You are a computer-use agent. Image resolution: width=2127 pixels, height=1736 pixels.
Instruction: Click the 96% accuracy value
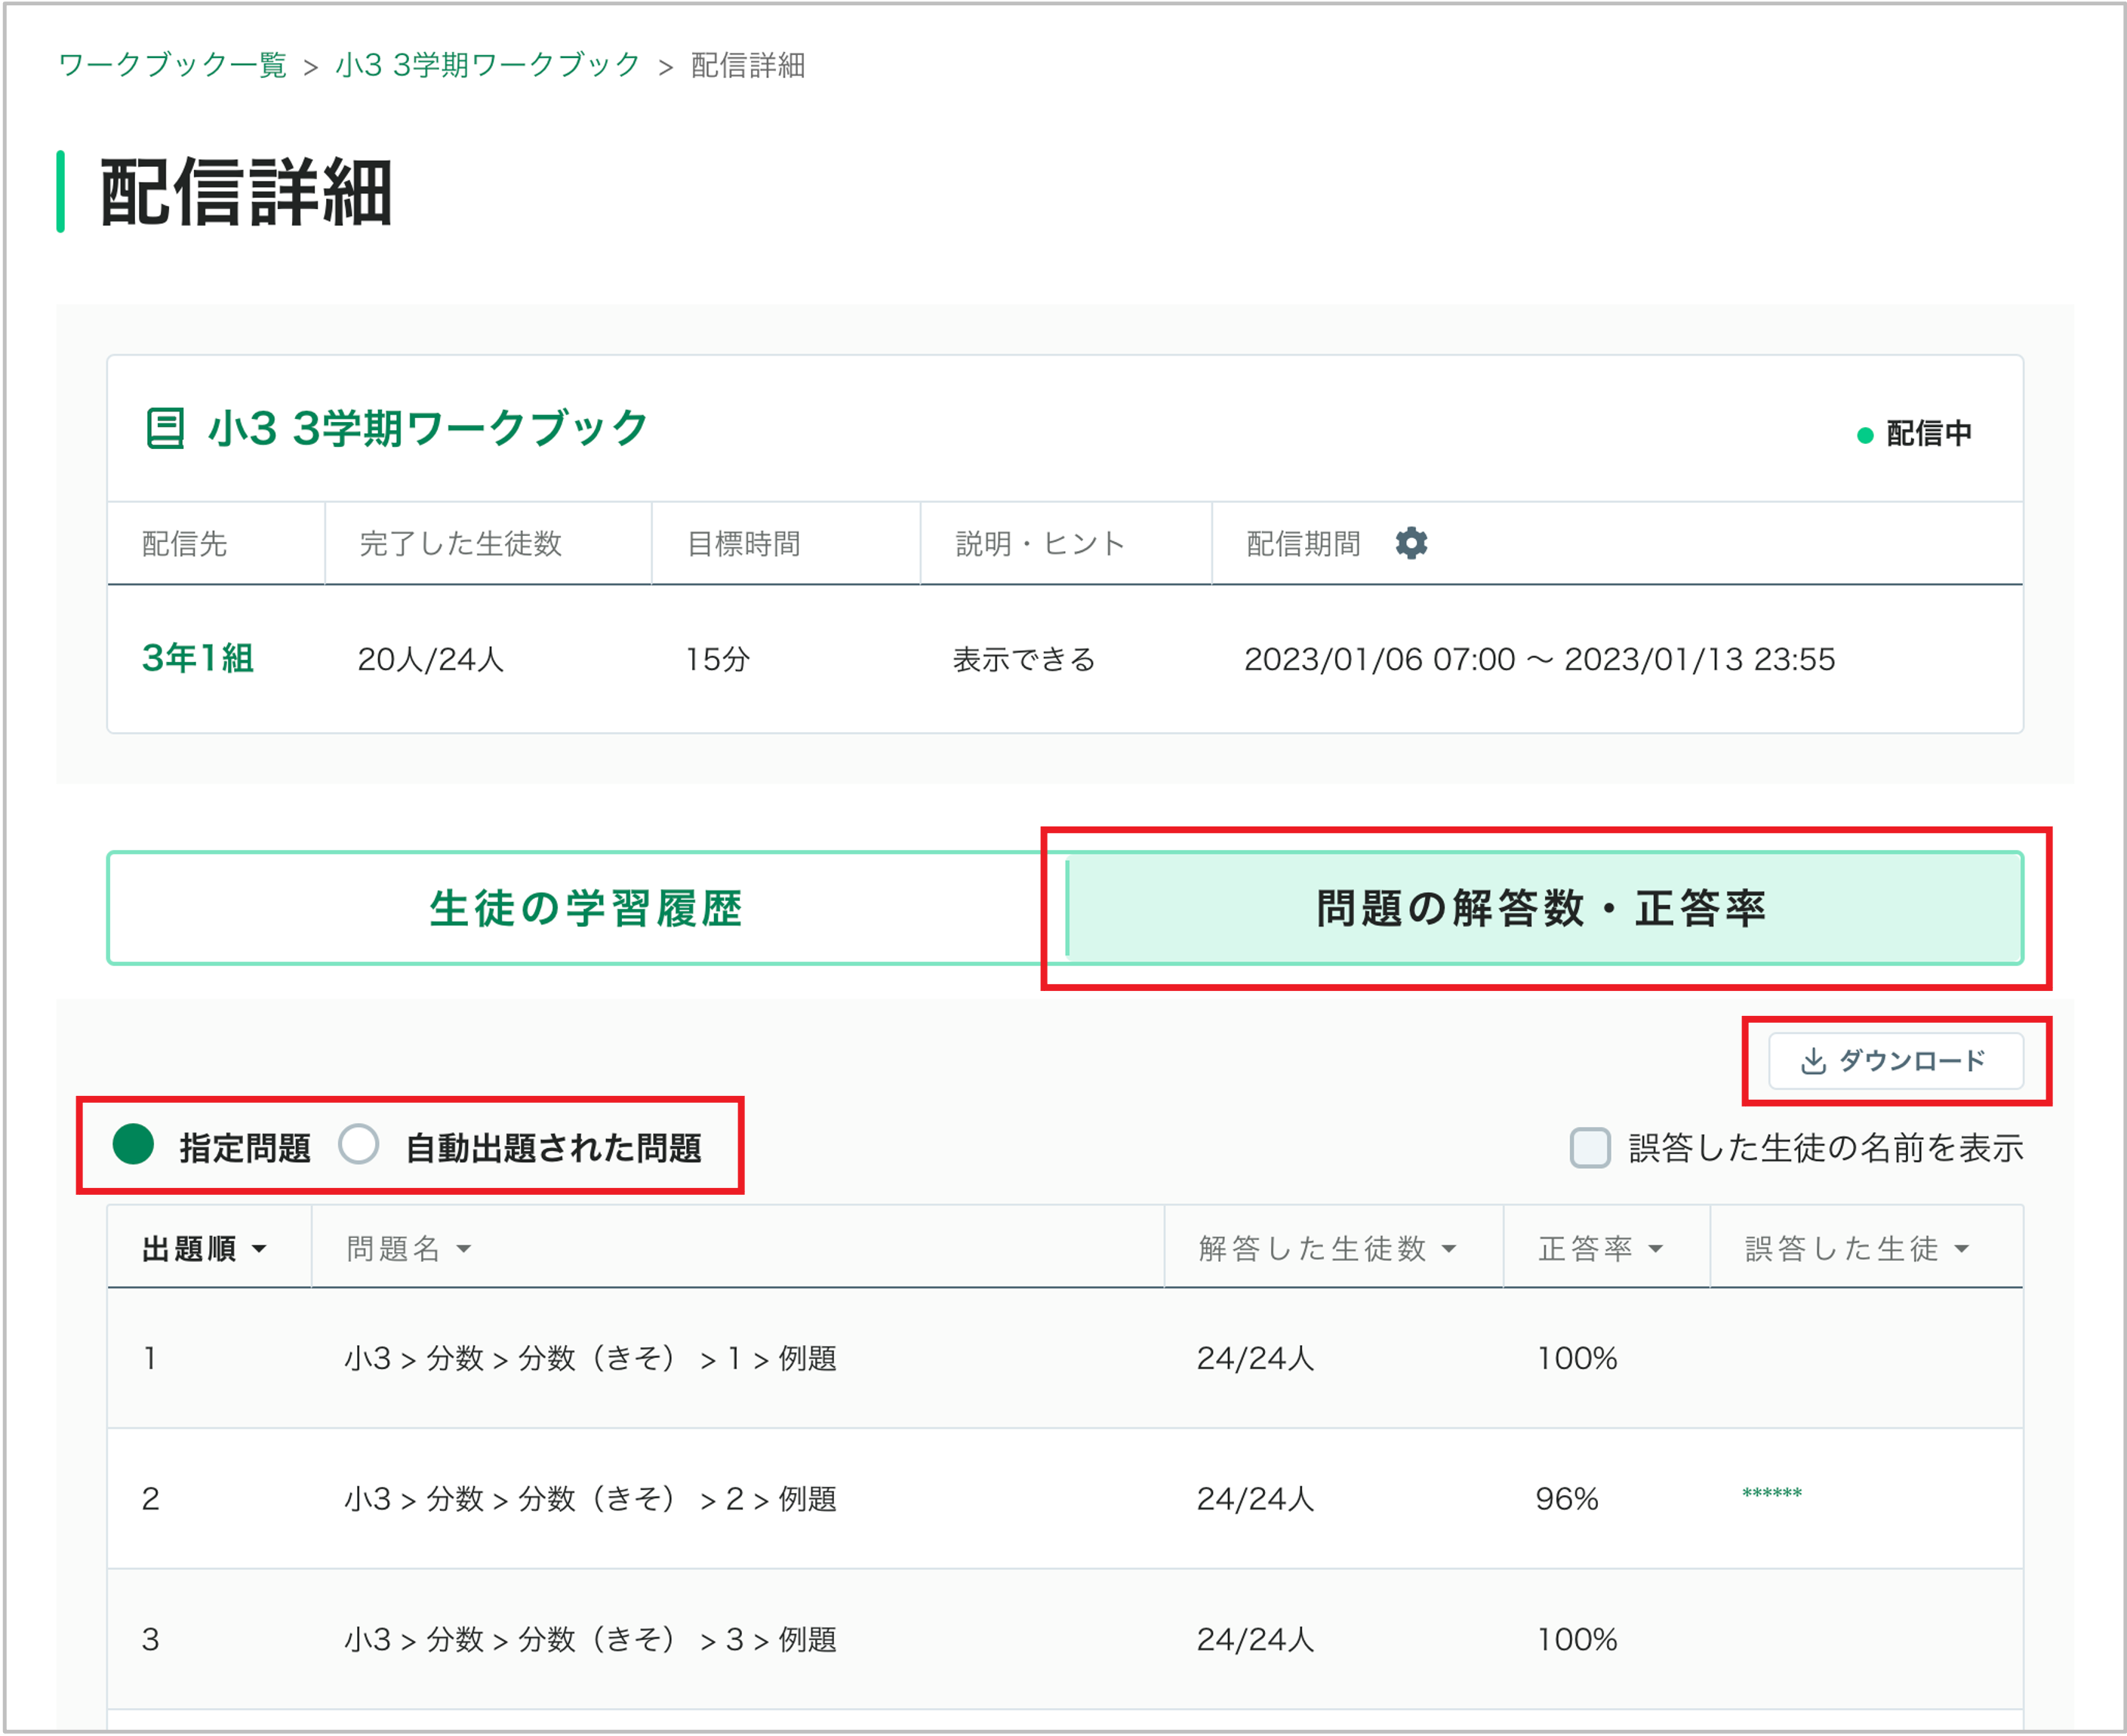1566,1498
